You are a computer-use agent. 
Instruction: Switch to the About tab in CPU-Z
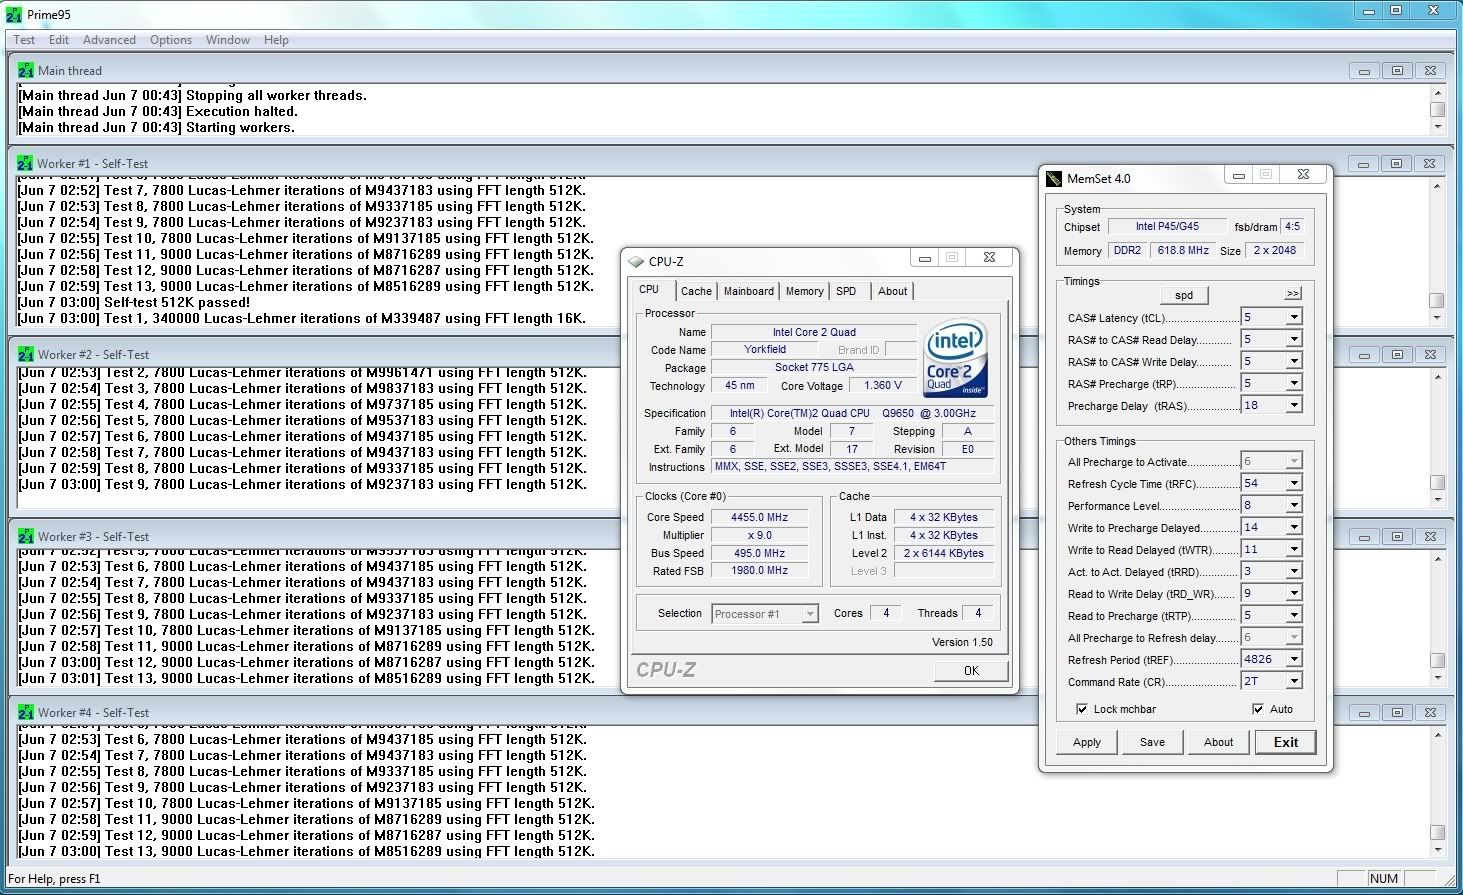coord(893,291)
